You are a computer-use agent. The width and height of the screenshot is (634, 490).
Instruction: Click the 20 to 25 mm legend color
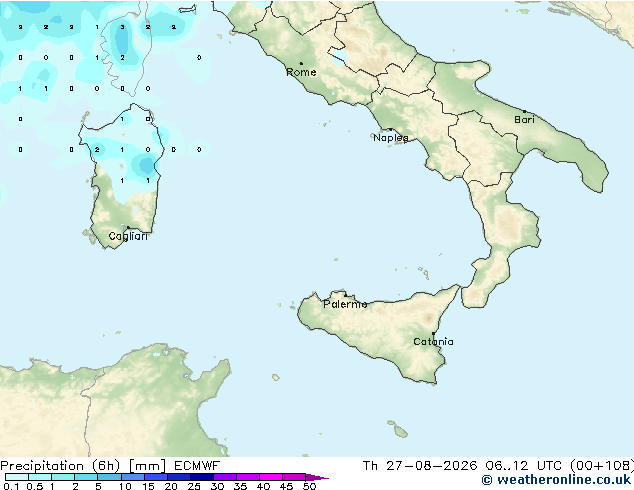pos(178,477)
